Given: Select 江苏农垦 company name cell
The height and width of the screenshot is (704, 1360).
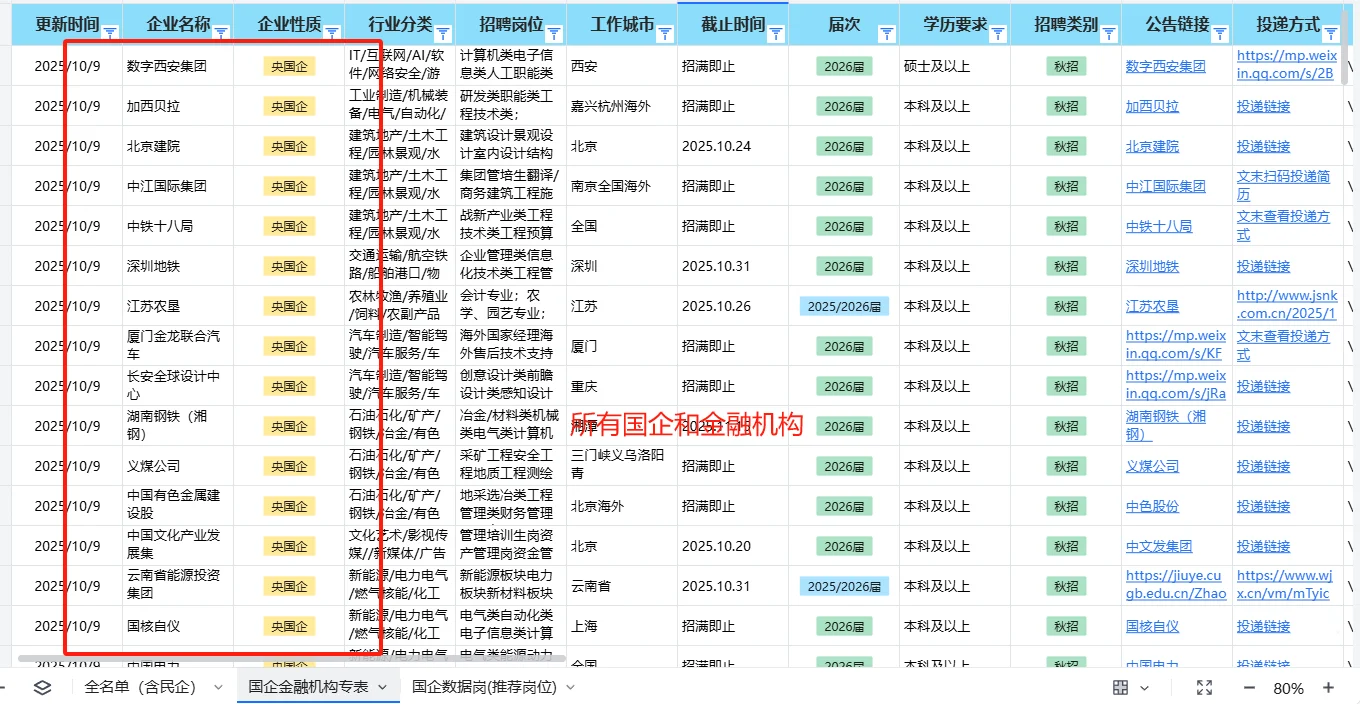Looking at the screenshot, I should 178,306.
